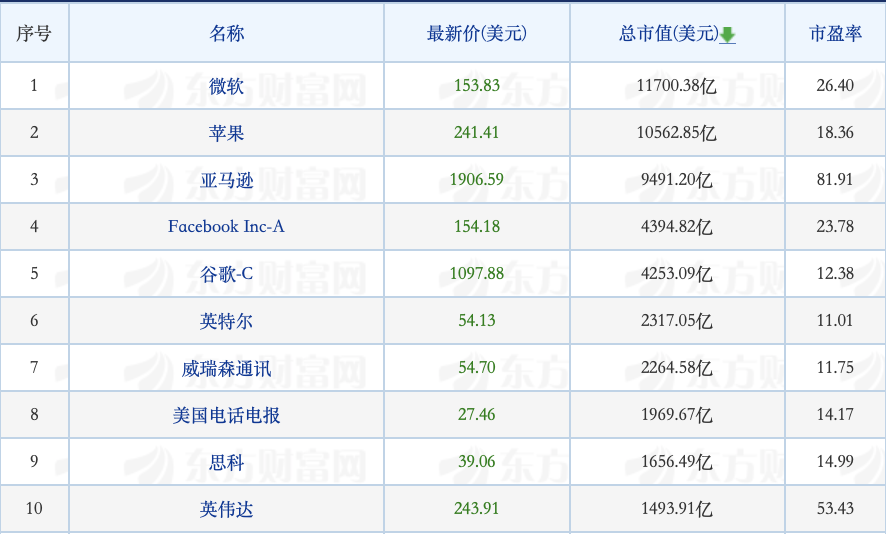This screenshot has width=886, height=534.
Task: Sort by 总市值(美元) column header
Action: 668,33
